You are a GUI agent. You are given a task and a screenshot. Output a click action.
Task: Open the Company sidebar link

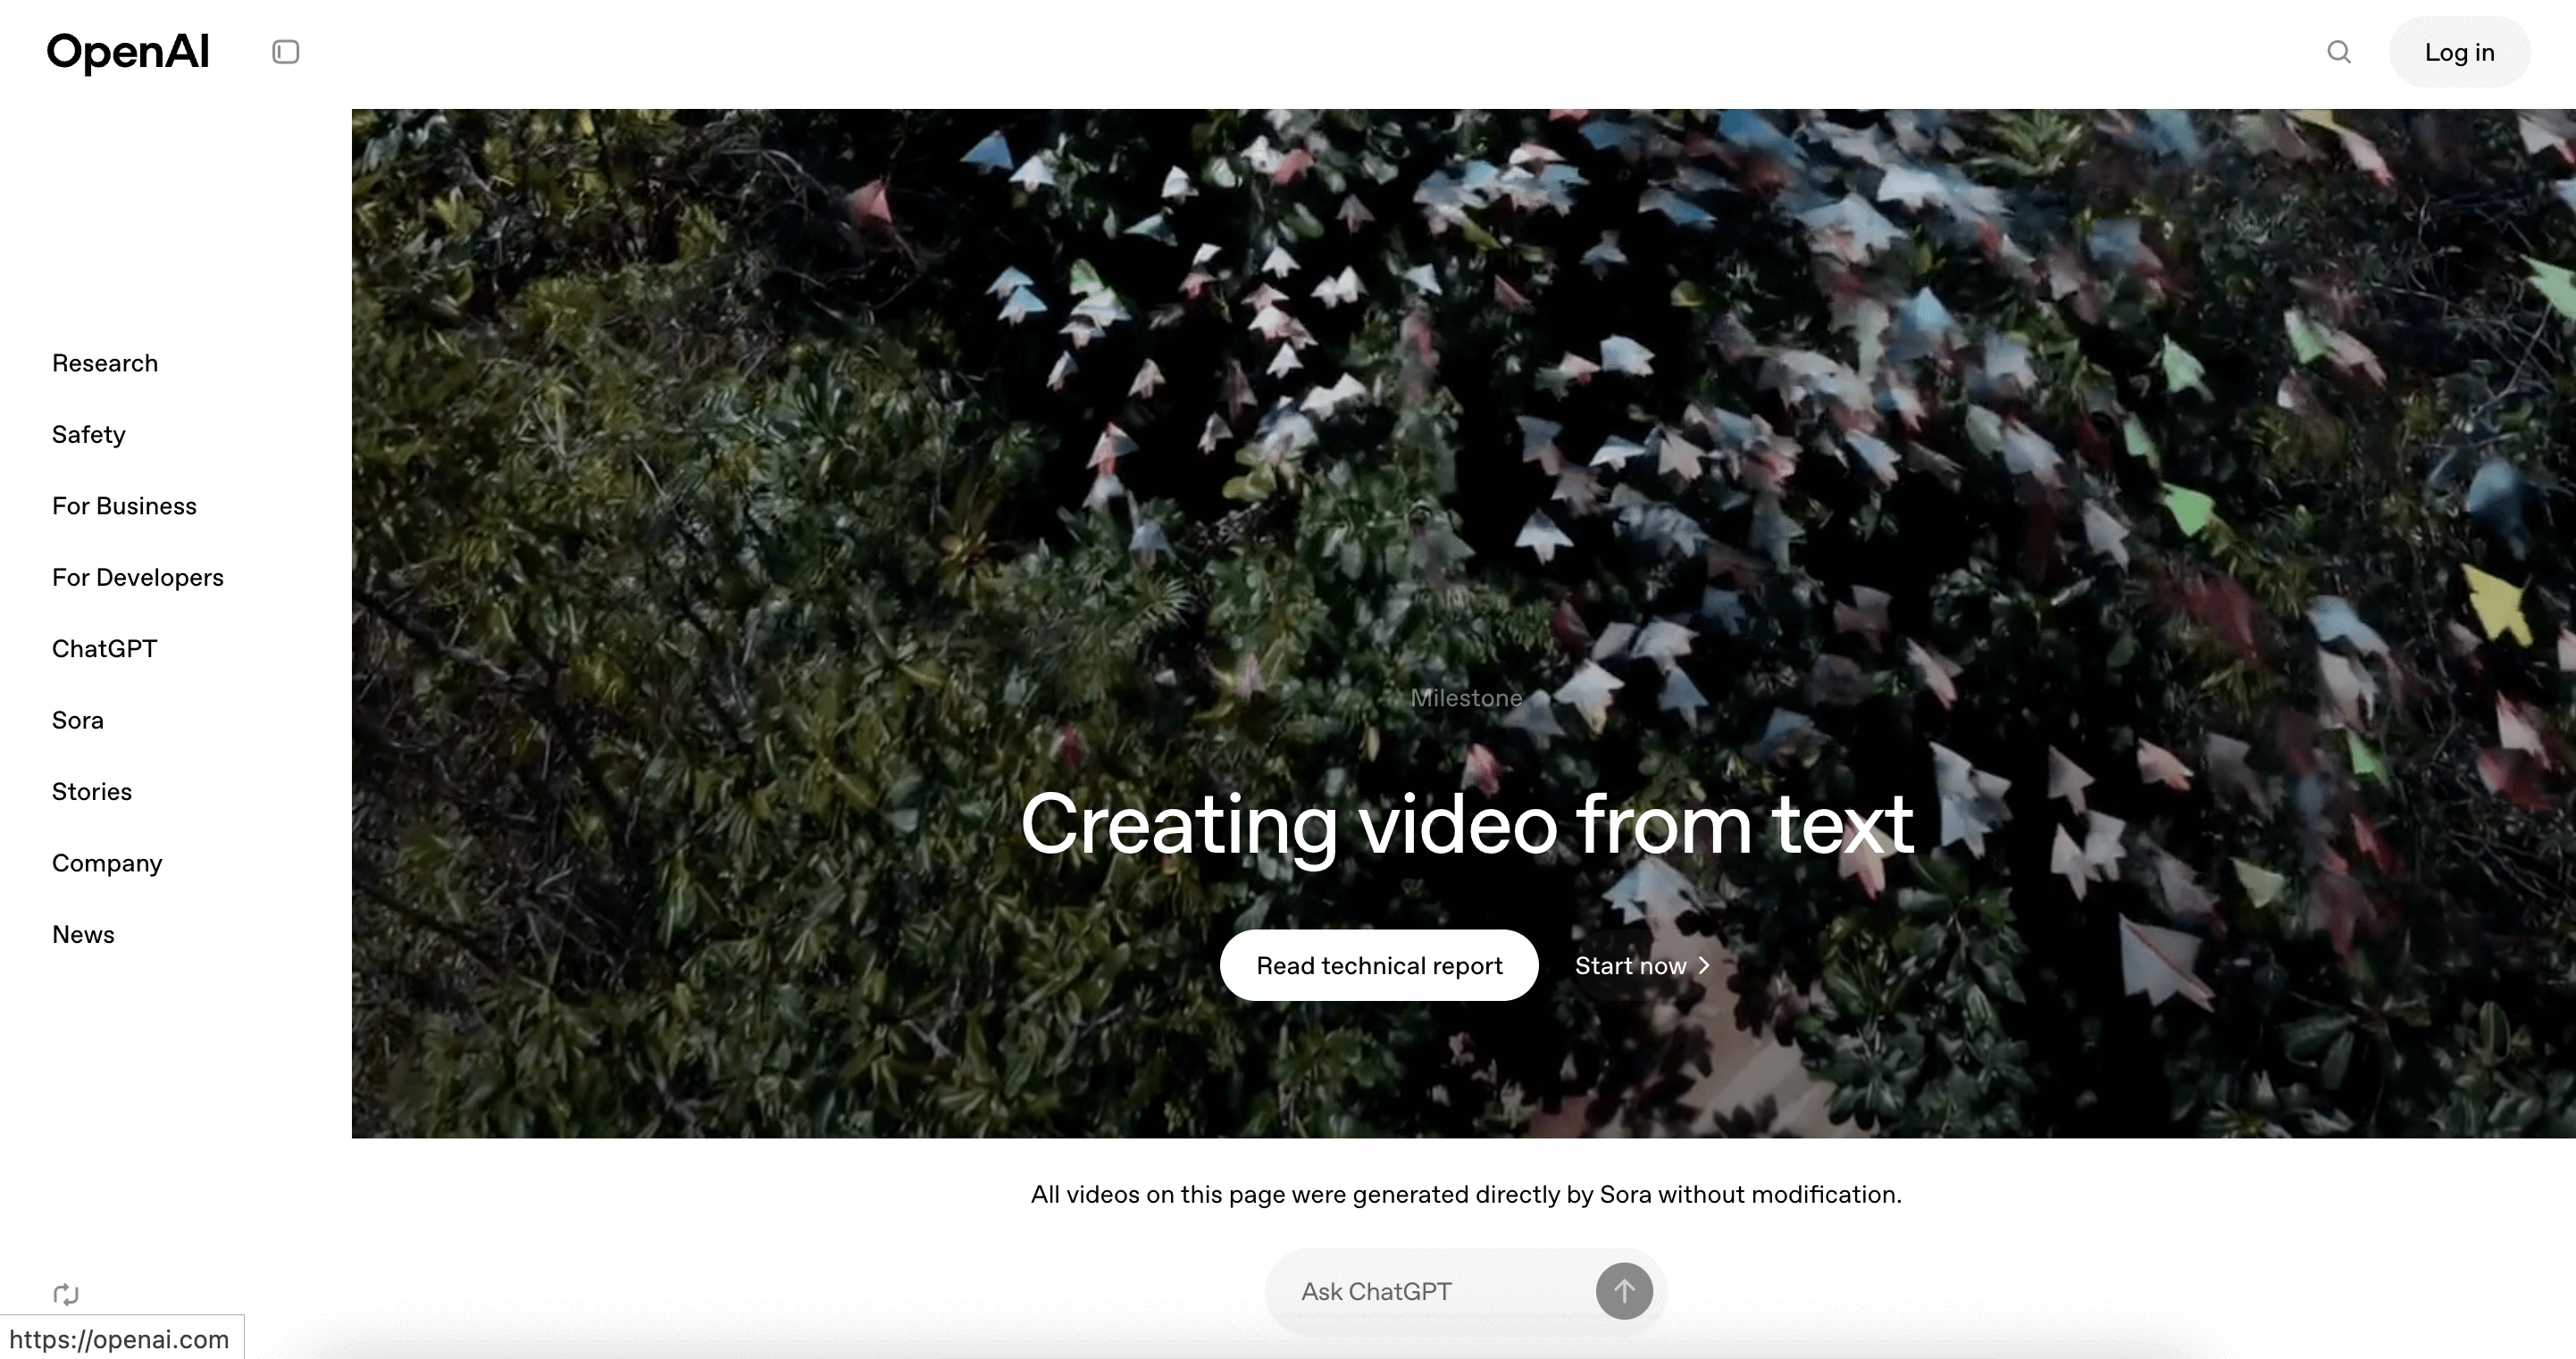coord(107,863)
